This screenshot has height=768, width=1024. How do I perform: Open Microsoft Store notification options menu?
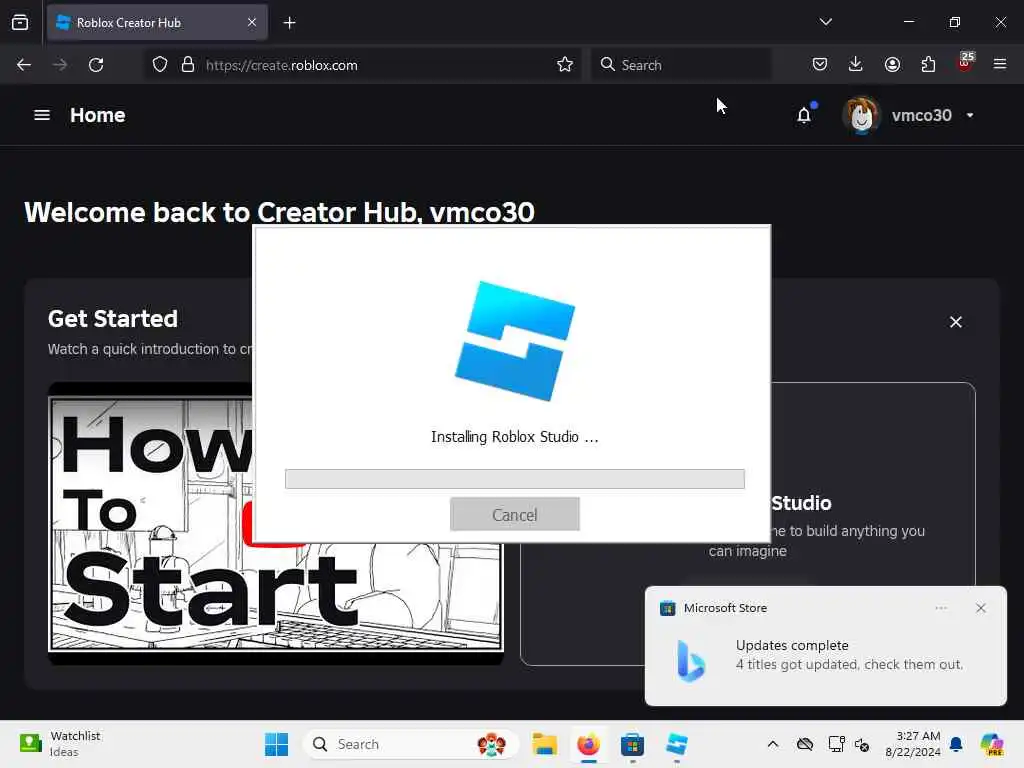941,608
